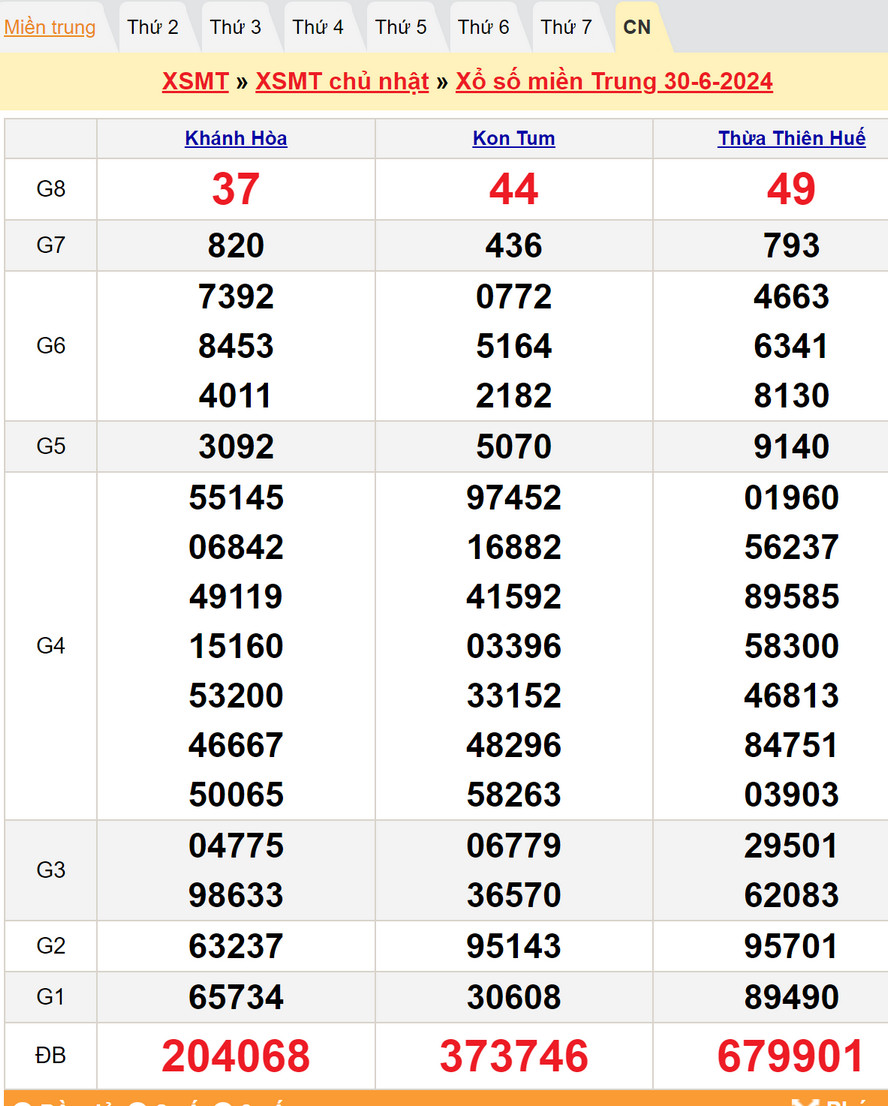Click Kon Tum special prize 373746

[514, 1056]
